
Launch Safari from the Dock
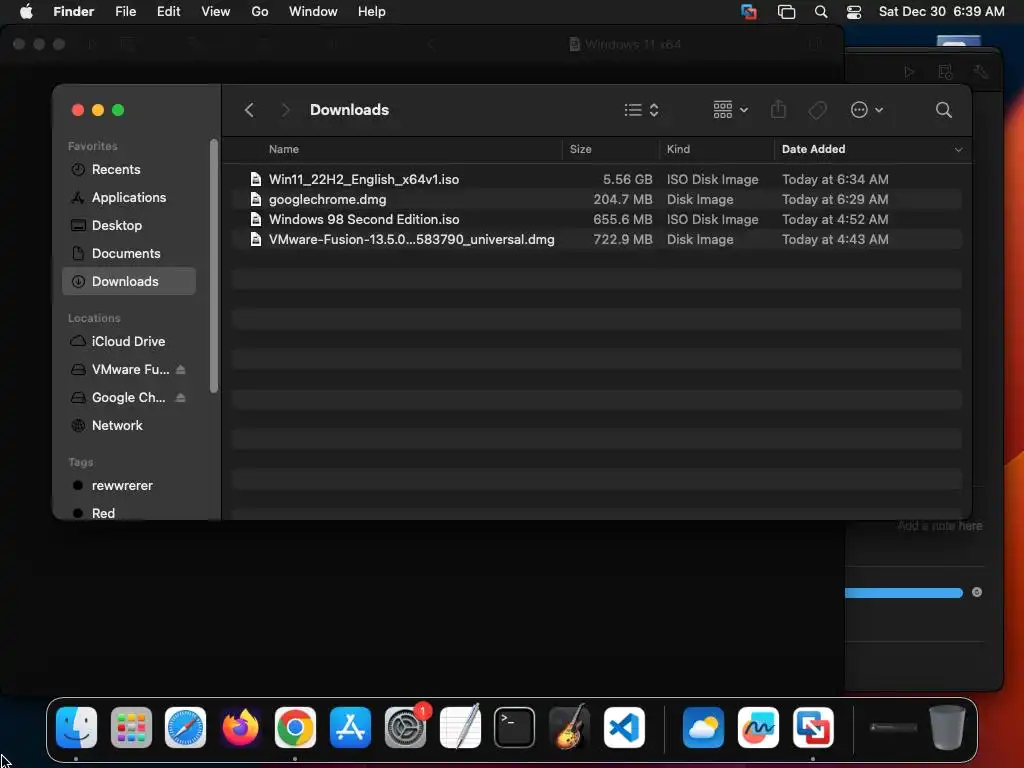point(185,728)
